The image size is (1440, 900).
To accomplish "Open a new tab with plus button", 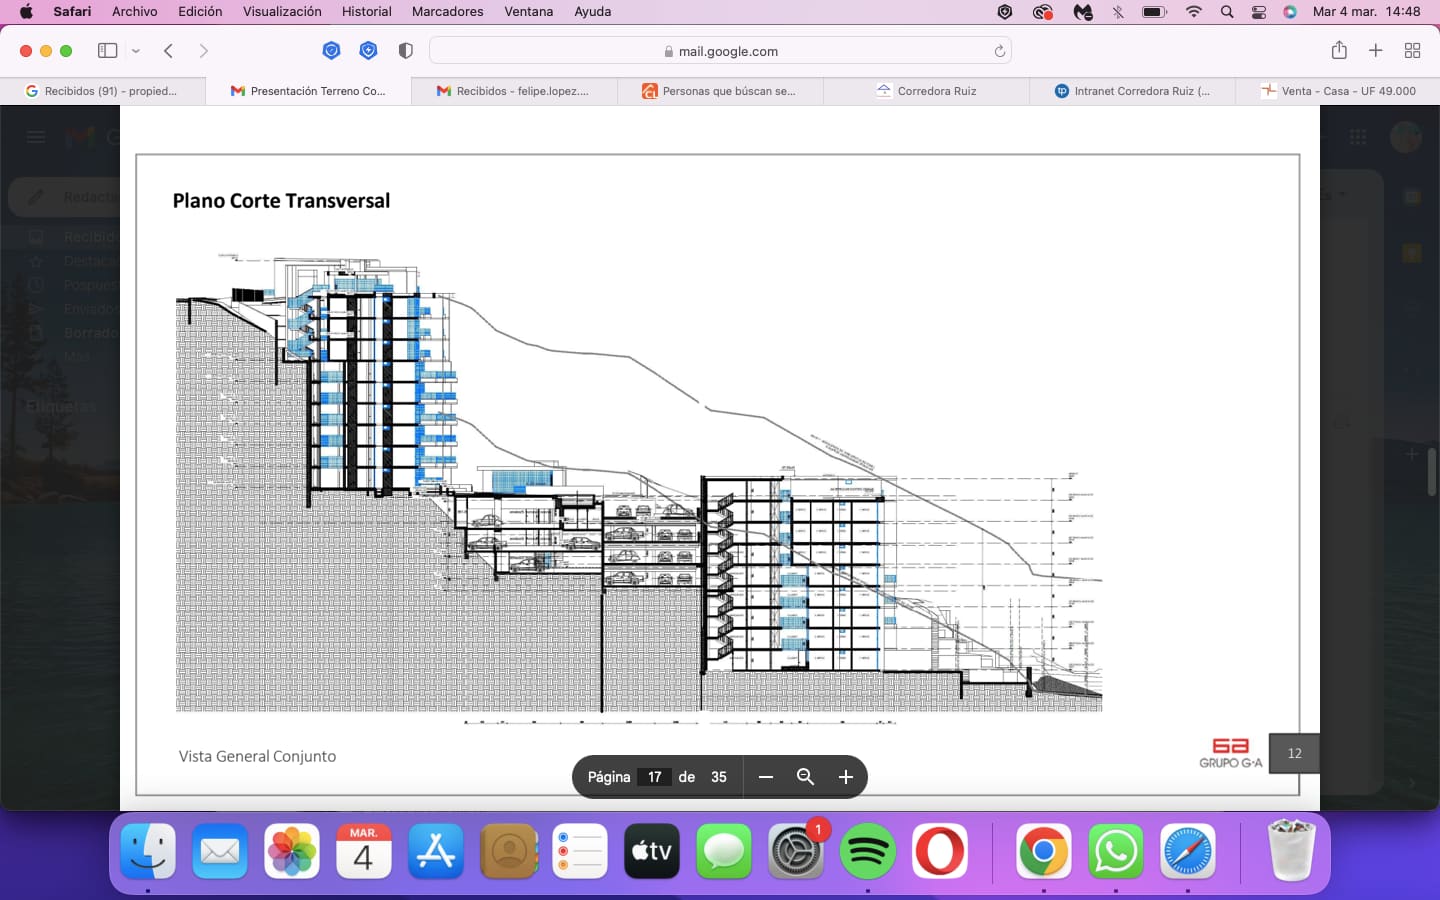I will click(x=1376, y=51).
